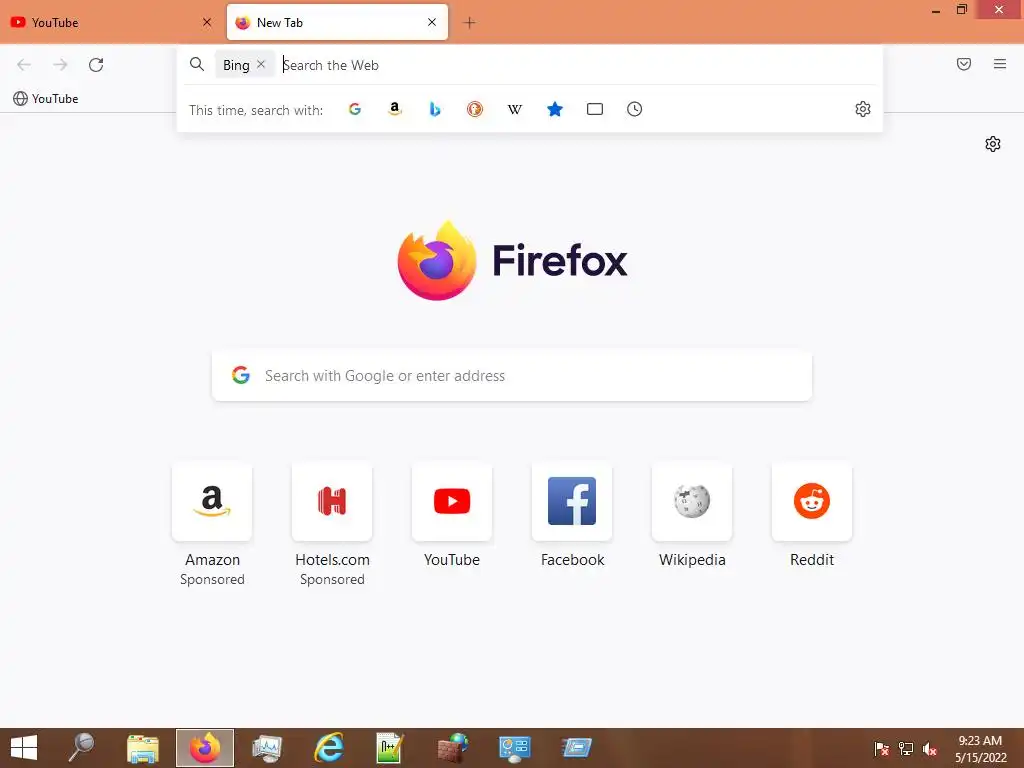1024x768 pixels.
Task: Minimize the Firefox window
Action: click(x=936, y=10)
